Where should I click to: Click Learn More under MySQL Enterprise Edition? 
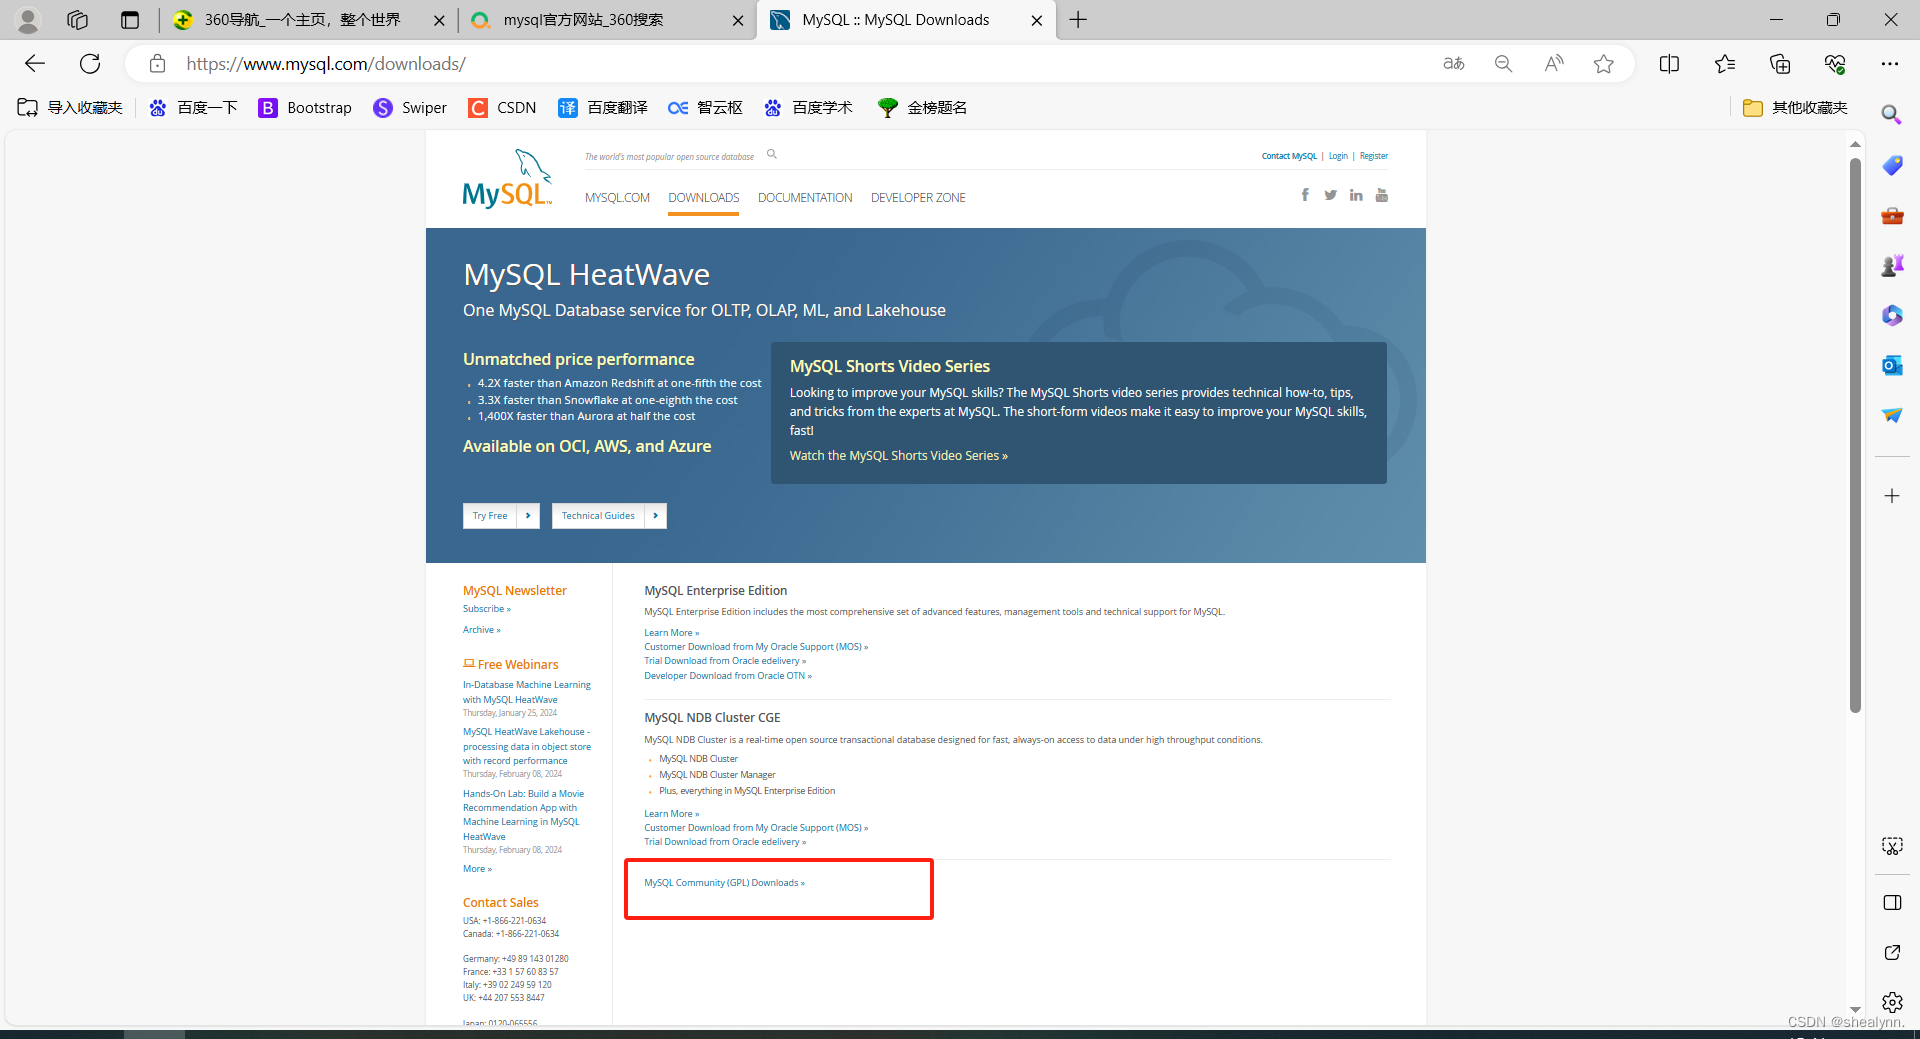(x=671, y=633)
